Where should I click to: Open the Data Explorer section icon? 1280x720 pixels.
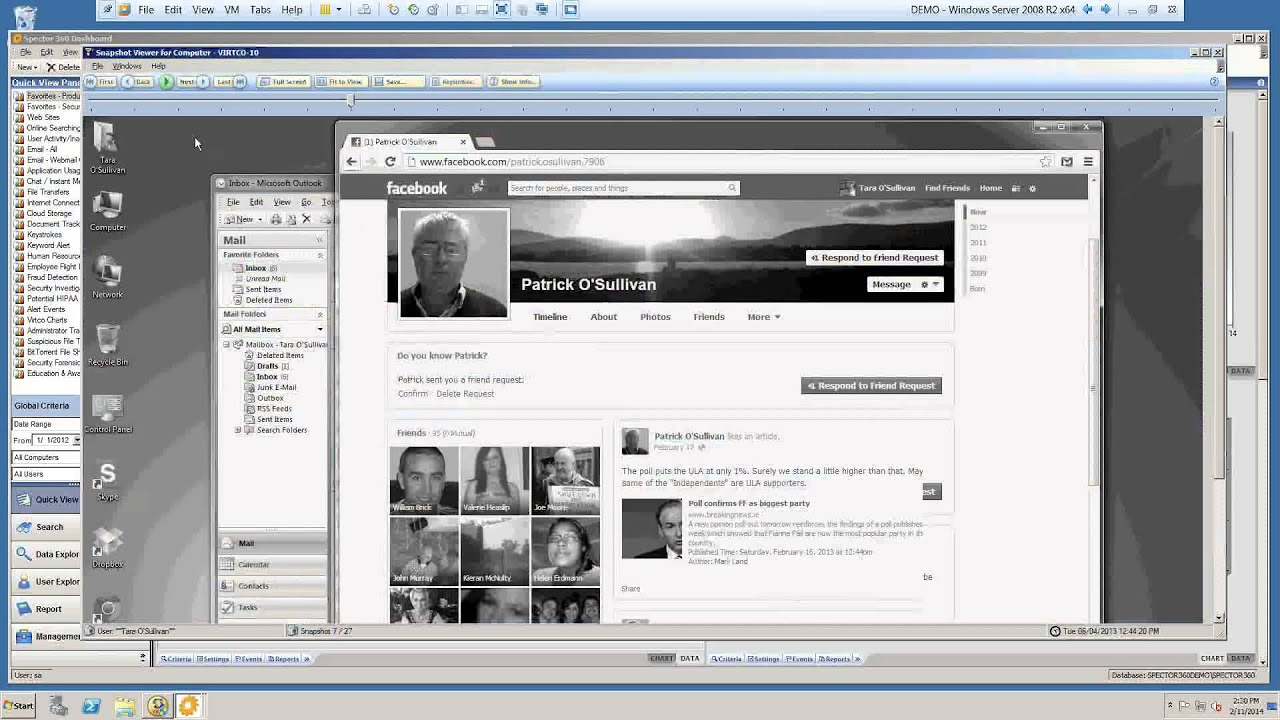tap(24, 554)
